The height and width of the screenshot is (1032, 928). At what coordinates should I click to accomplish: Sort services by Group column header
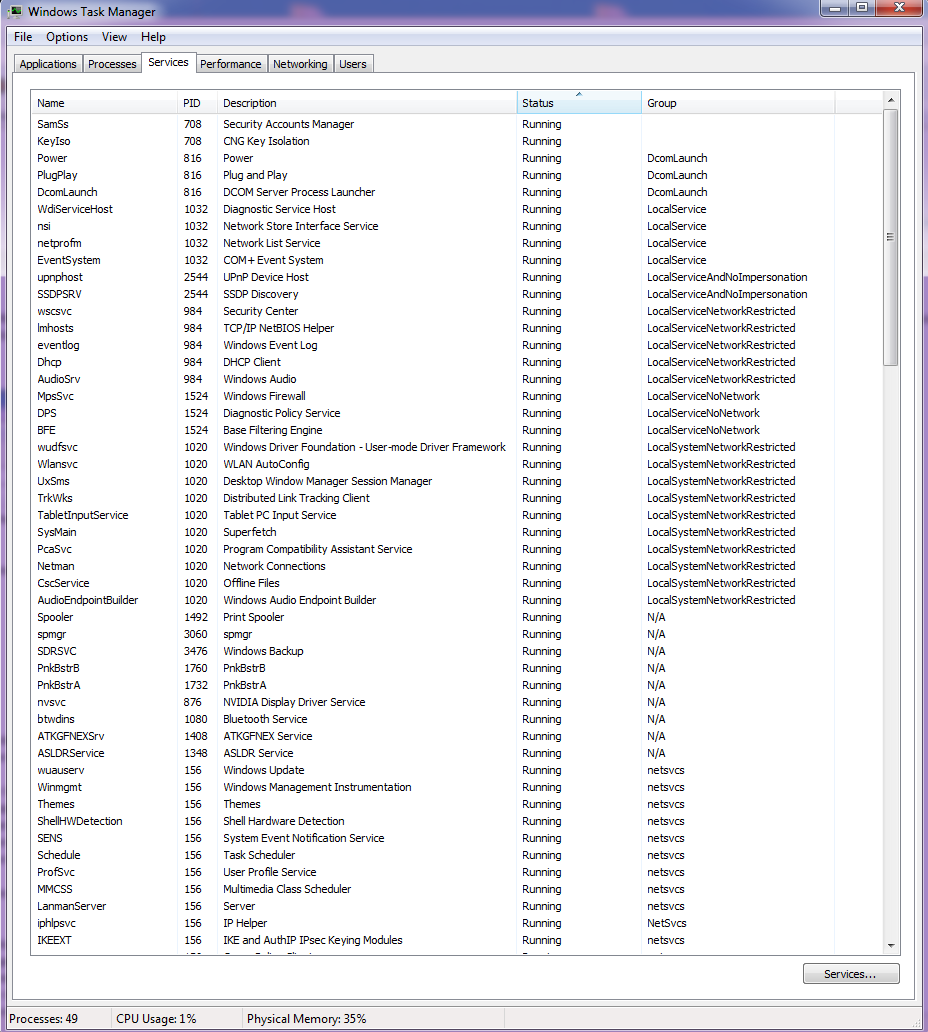738,103
